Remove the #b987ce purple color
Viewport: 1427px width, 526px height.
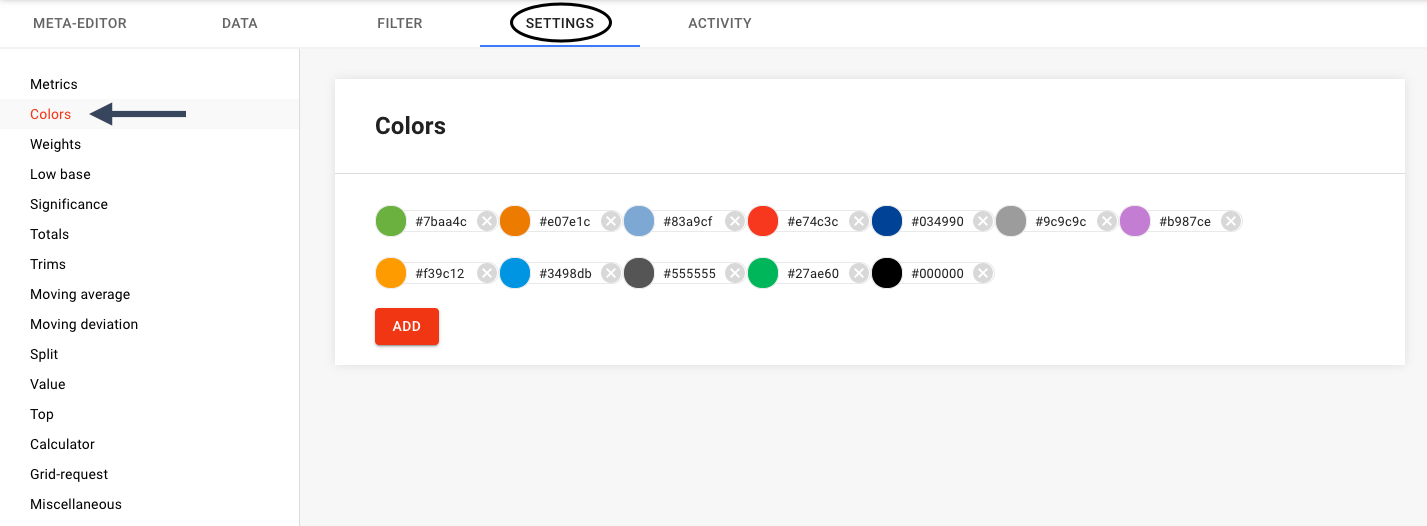1231,221
